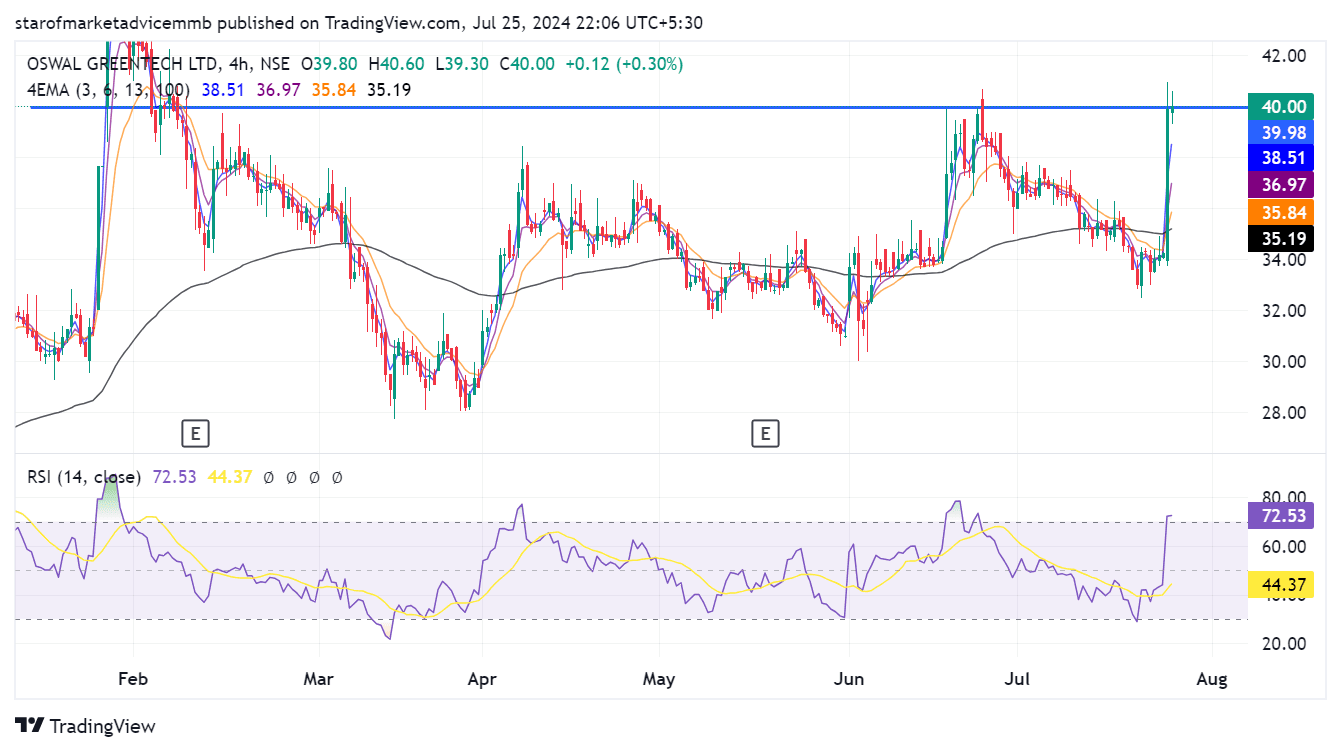The image size is (1341, 752).
Task: Click the Feb label on the time axis
Action: [133, 679]
